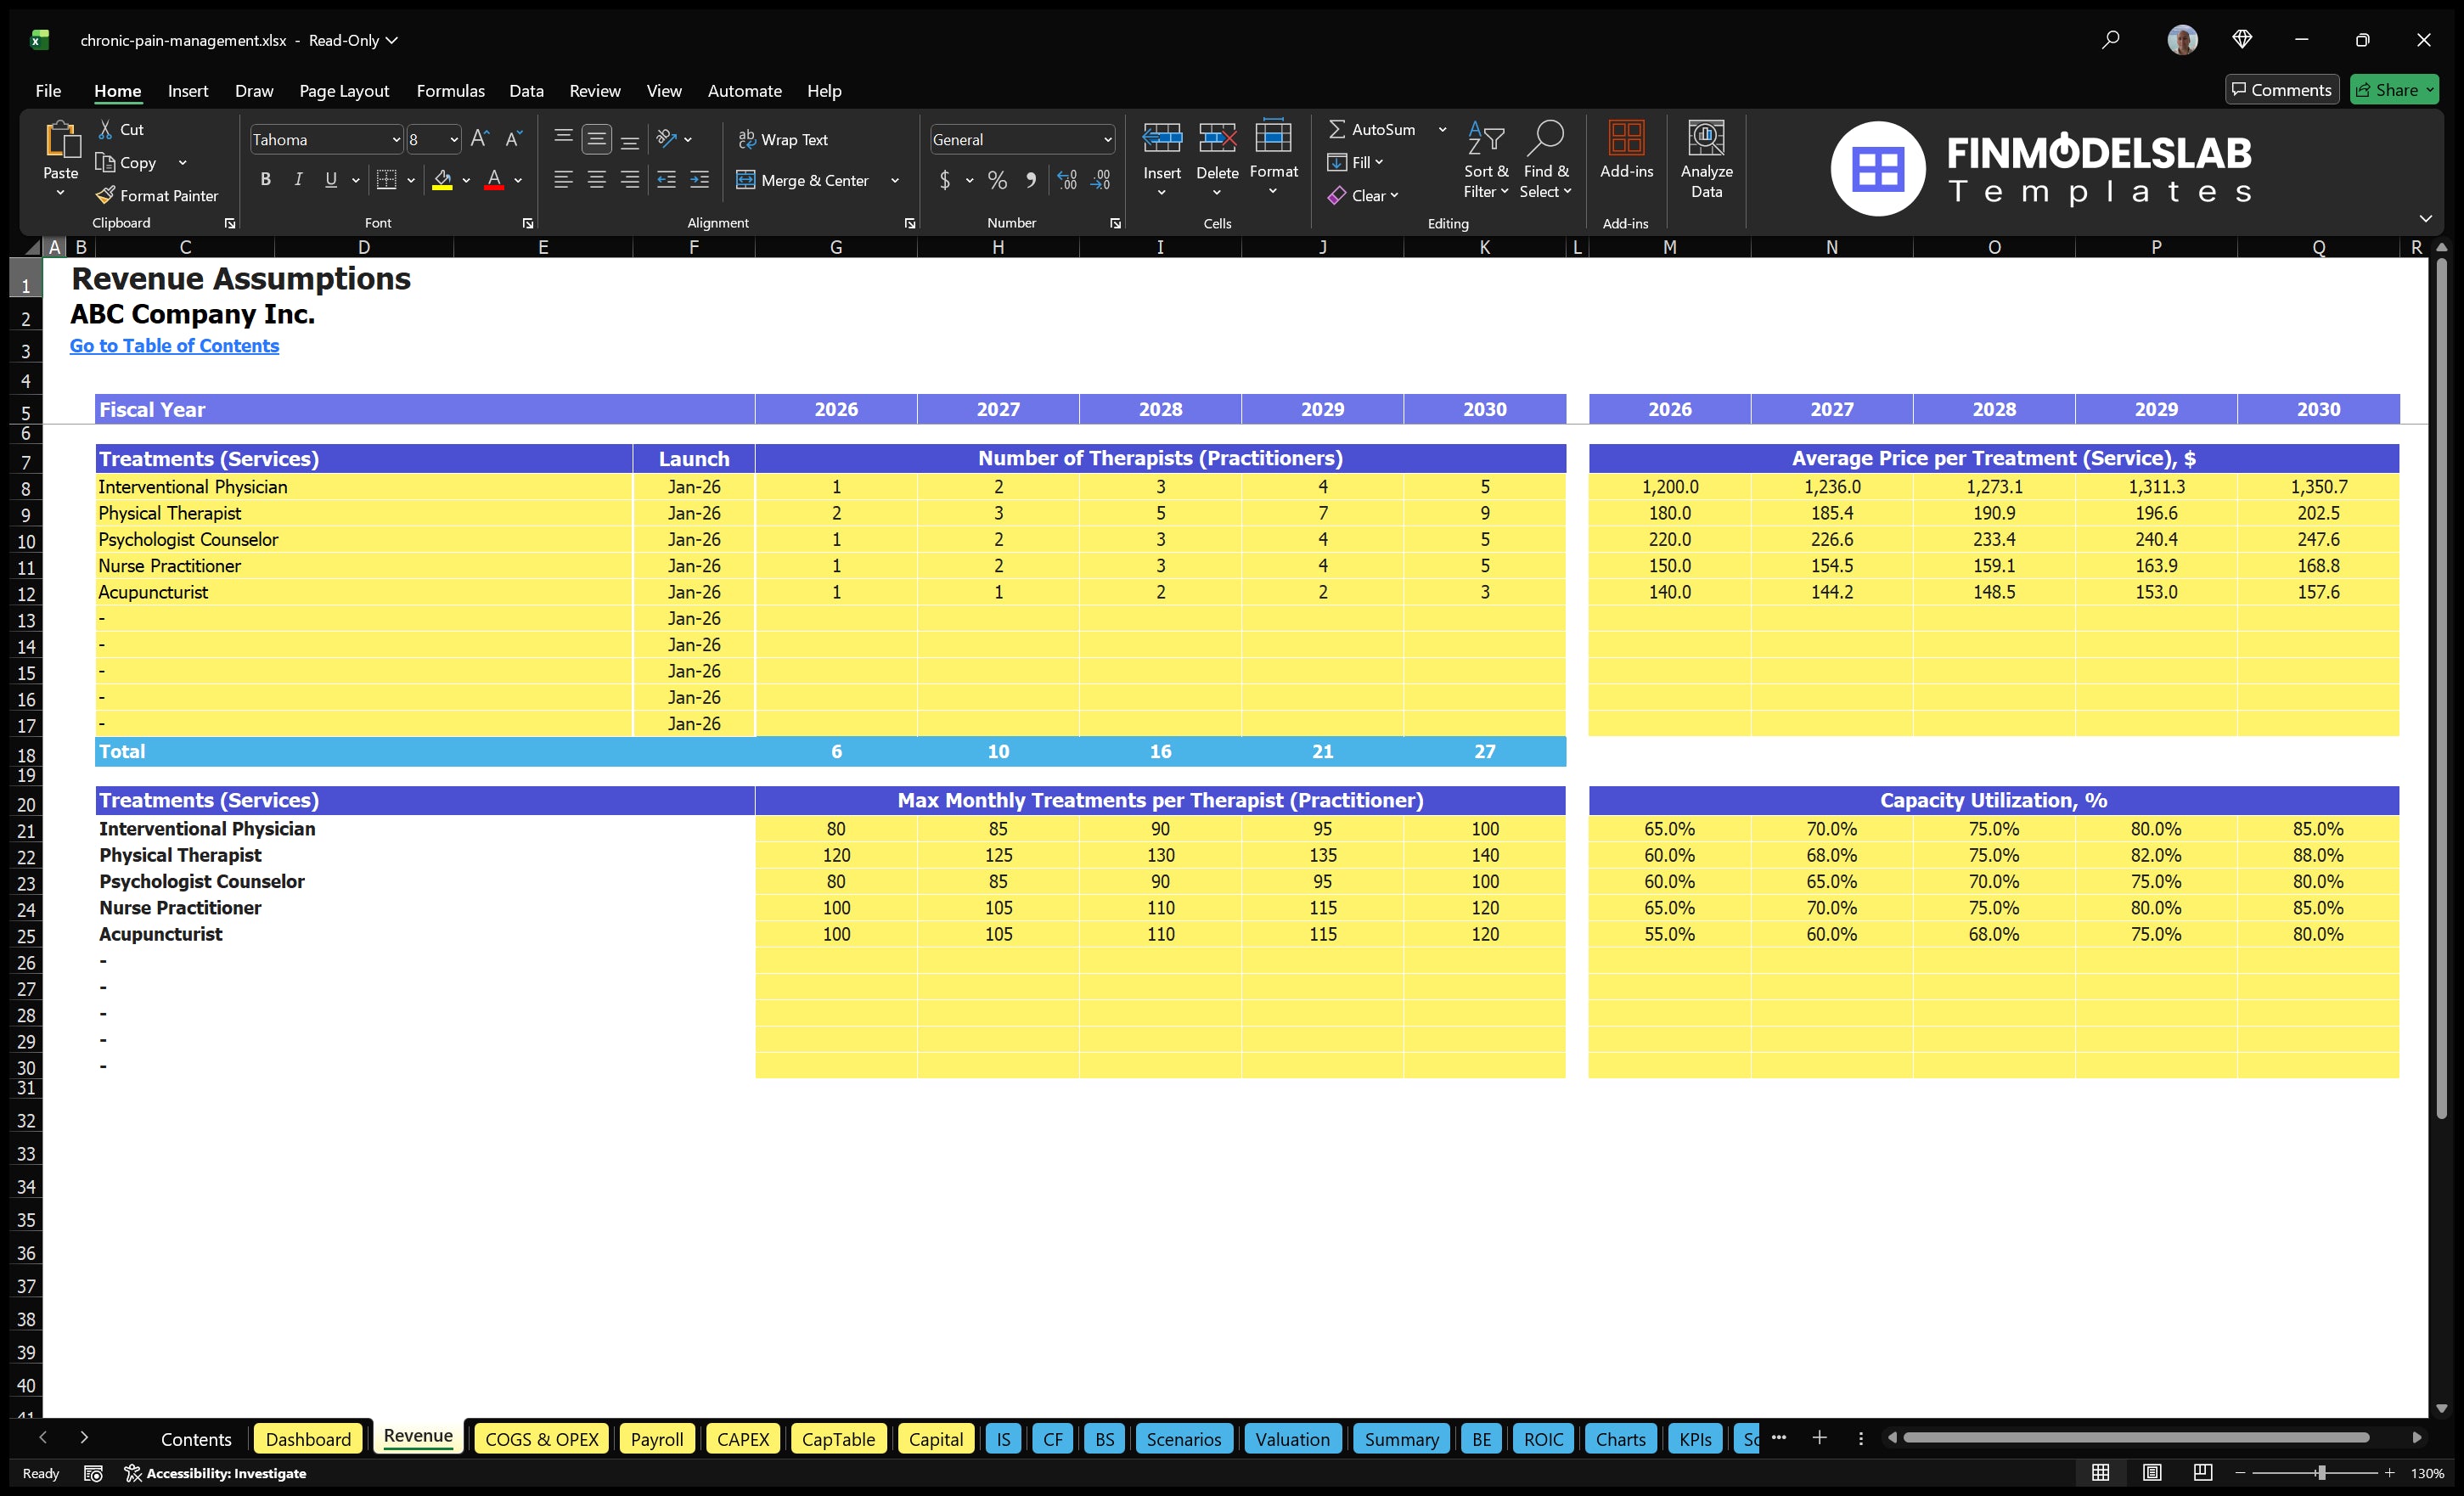Switch to the Formulas ribbon tab
2464x1496 pixels.
(x=450, y=90)
